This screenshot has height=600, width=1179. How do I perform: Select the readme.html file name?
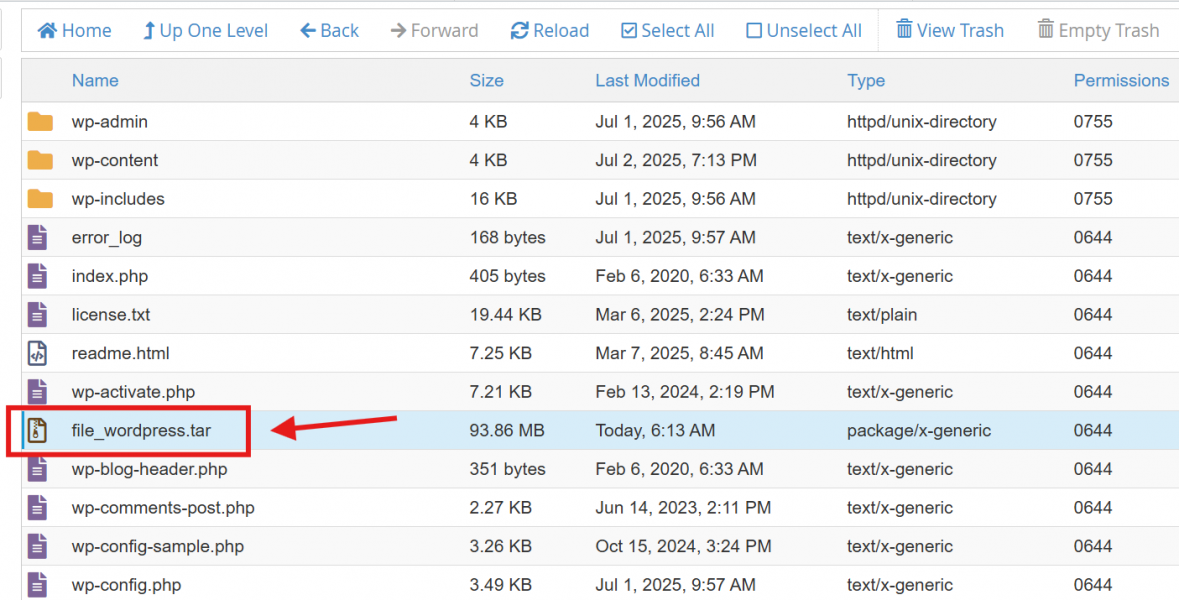[120, 353]
